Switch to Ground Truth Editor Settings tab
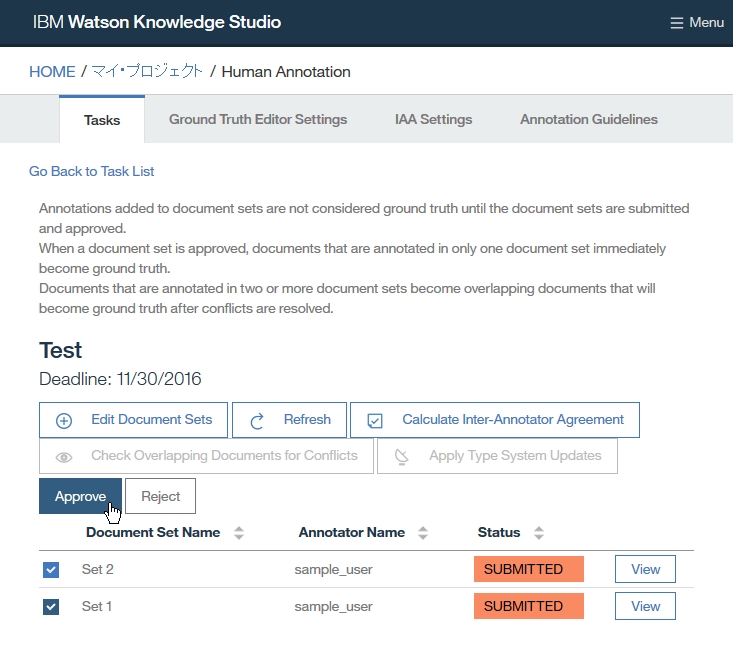733x645 pixels. (258, 119)
